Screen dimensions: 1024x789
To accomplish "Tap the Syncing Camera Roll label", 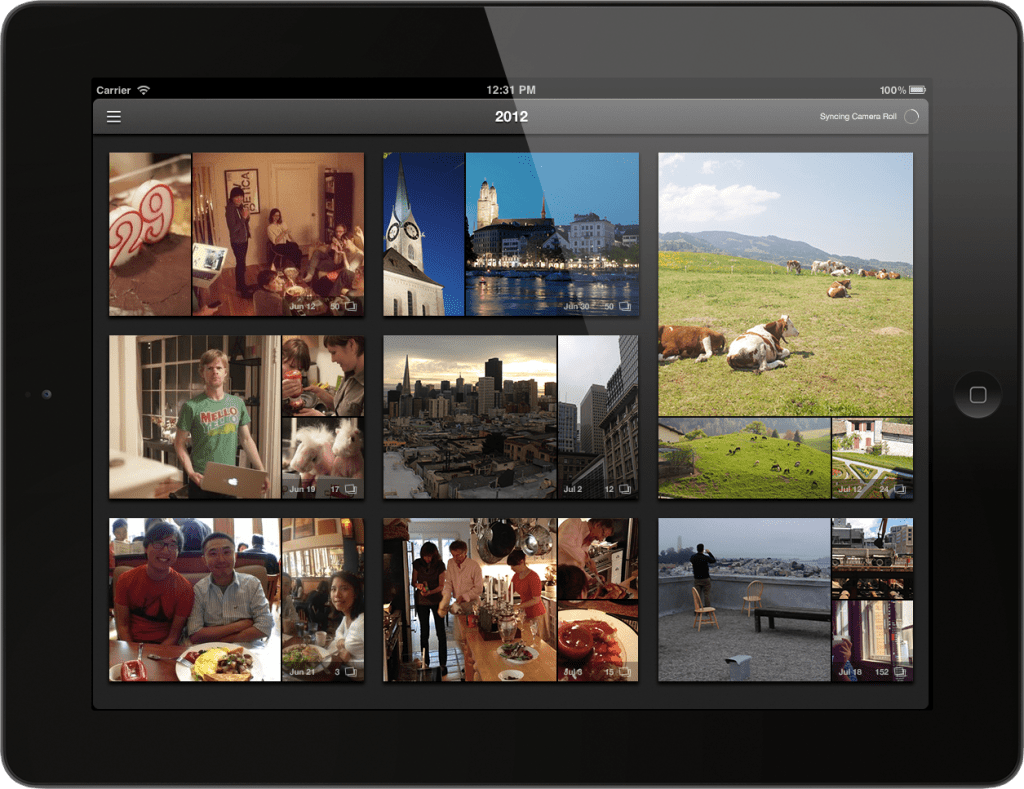I will point(857,117).
